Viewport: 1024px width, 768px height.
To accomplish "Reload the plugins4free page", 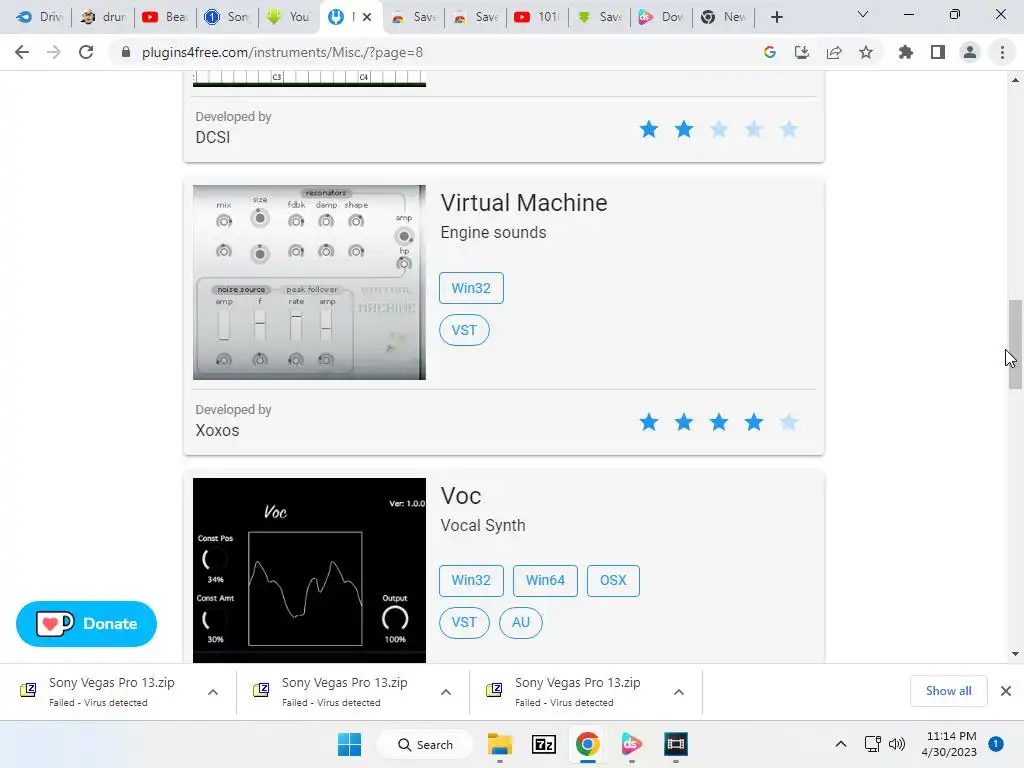I will coord(86,52).
